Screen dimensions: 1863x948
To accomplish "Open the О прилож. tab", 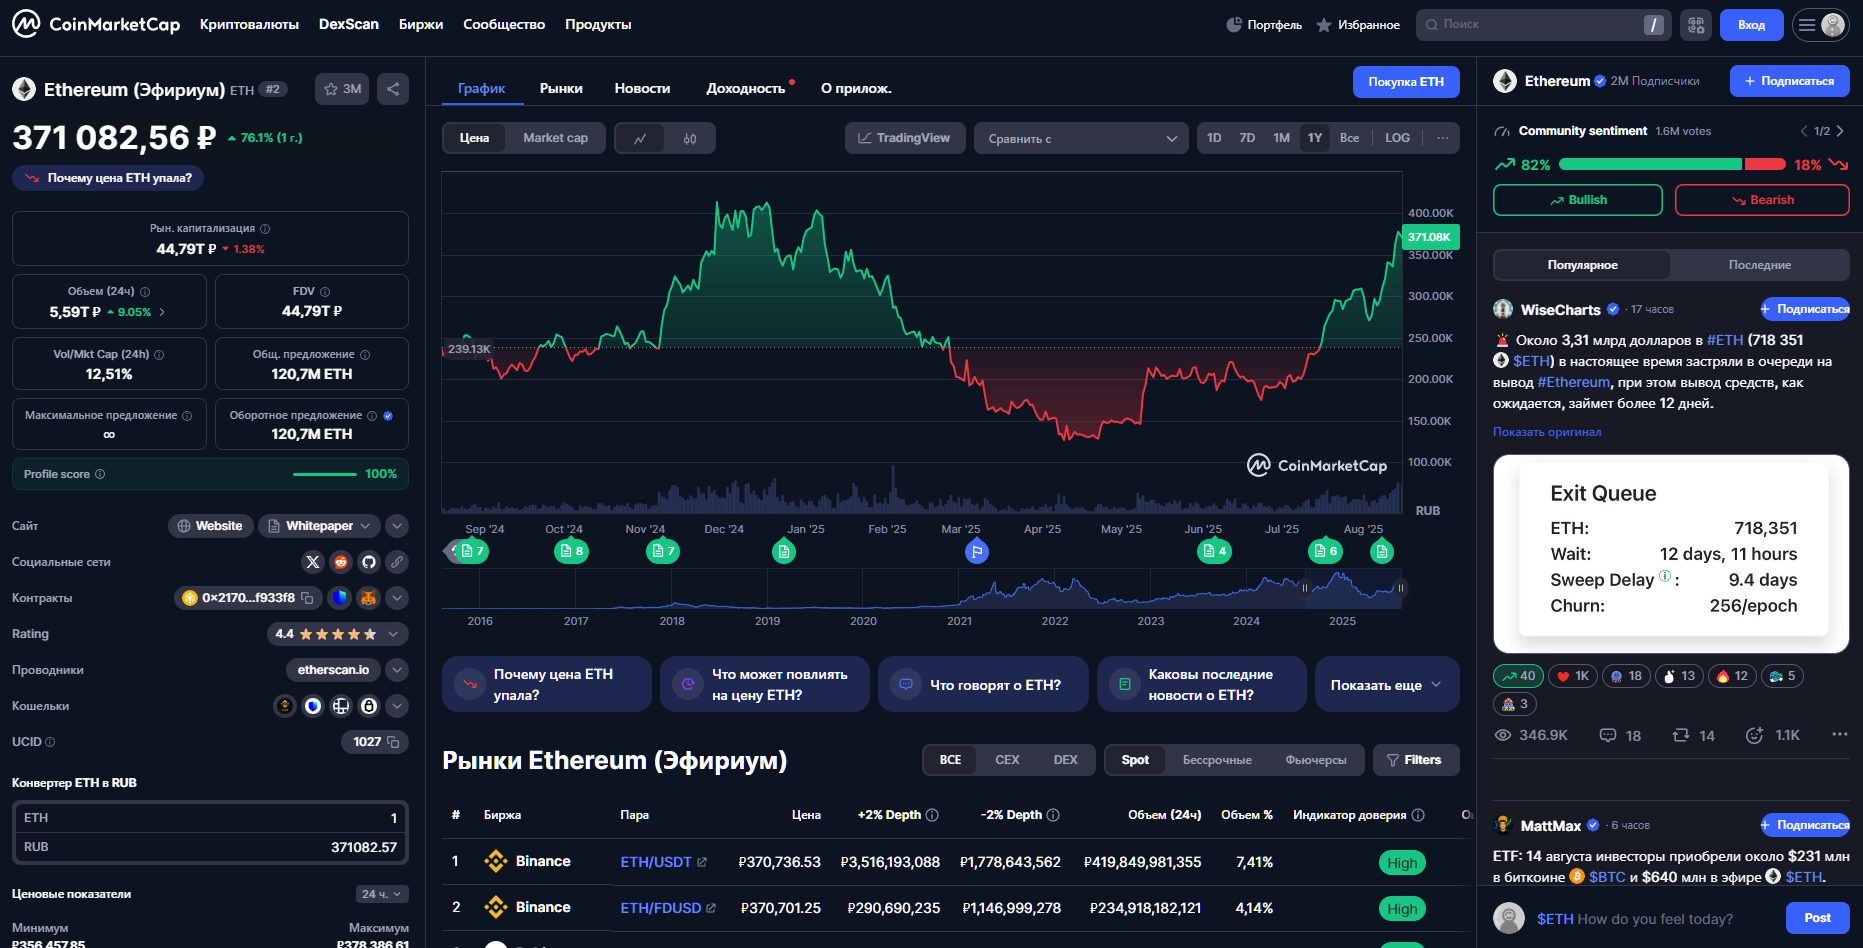I will (x=856, y=88).
